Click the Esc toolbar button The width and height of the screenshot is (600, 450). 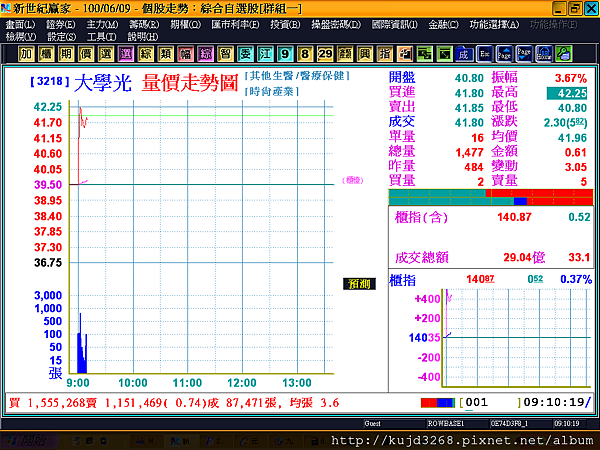click(484, 54)
